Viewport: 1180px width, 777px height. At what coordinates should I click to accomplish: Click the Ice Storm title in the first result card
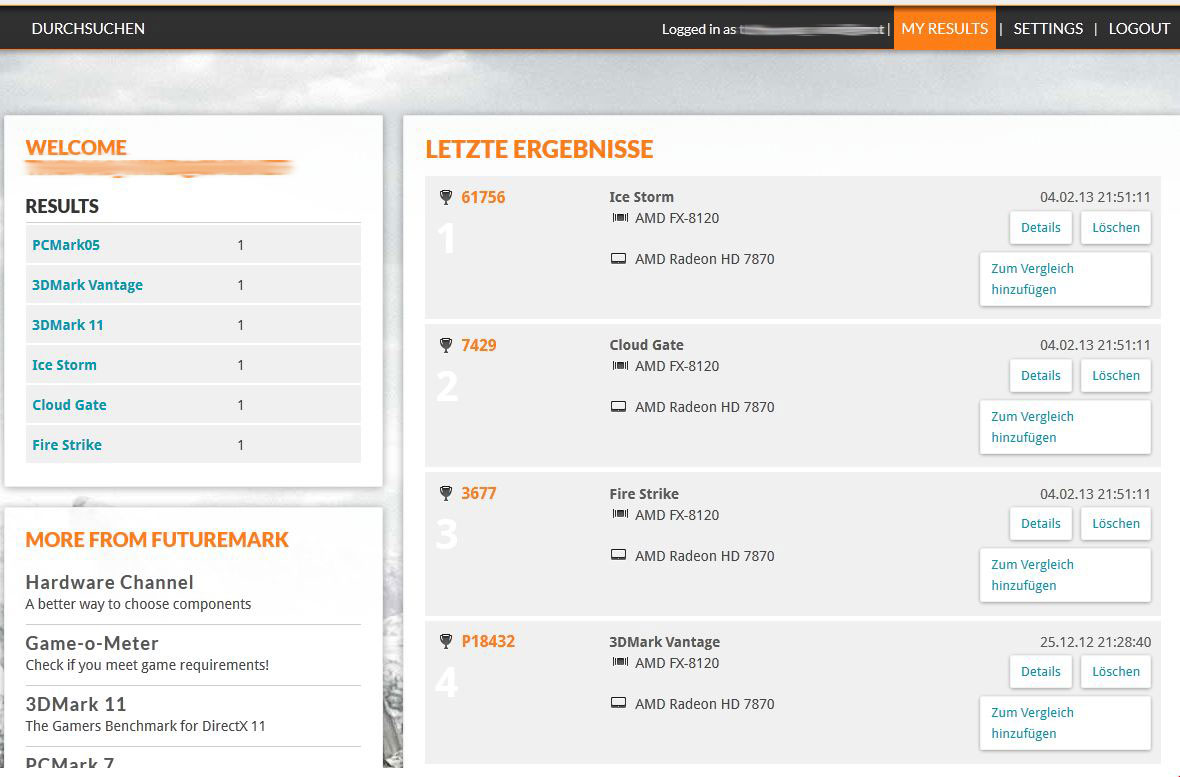click(x=641, y=197)
